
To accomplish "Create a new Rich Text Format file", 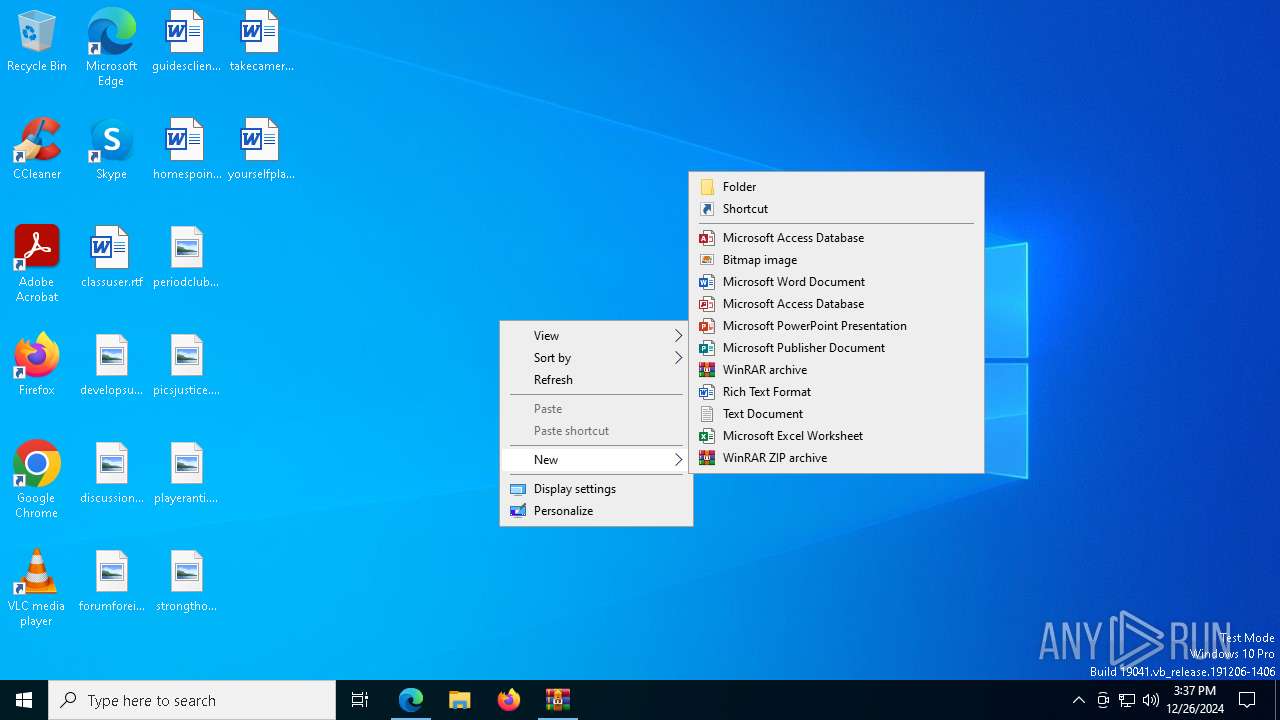I will [836, 392].
